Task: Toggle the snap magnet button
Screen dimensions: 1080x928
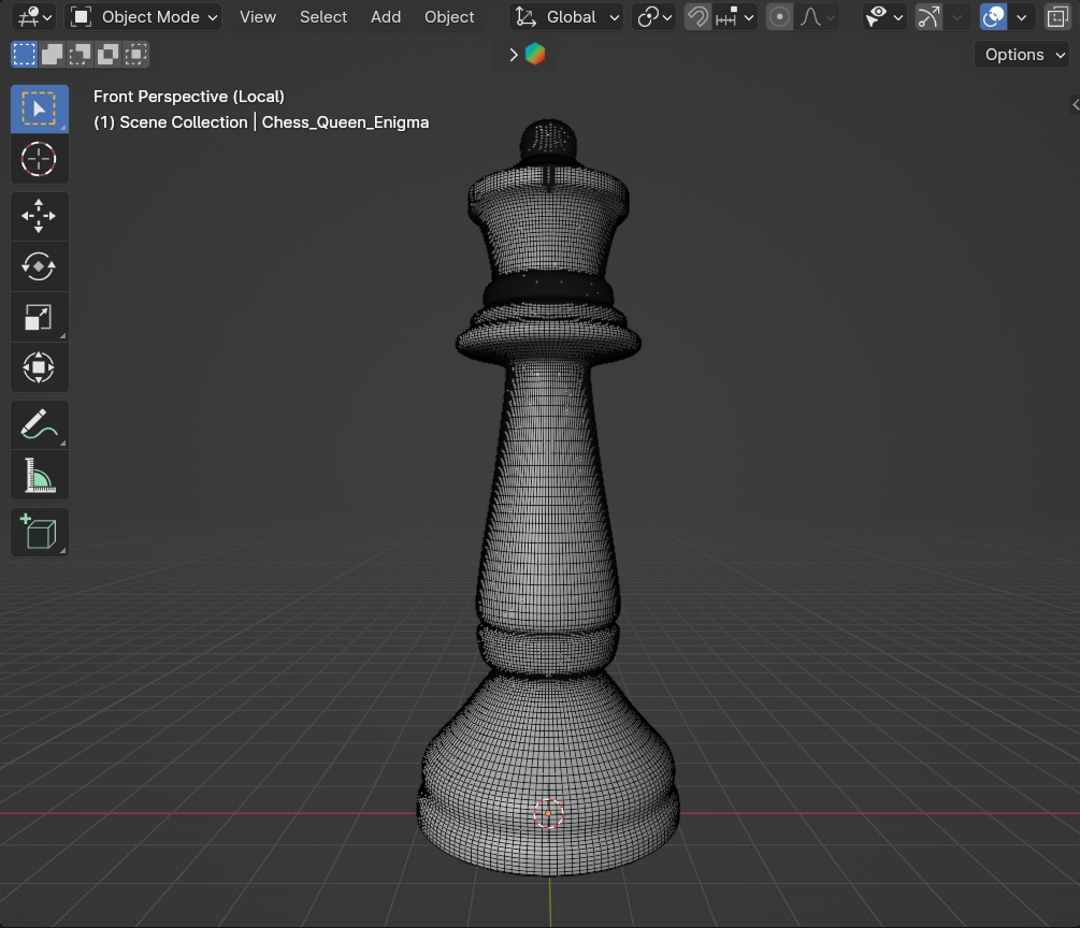Action: 698,17
